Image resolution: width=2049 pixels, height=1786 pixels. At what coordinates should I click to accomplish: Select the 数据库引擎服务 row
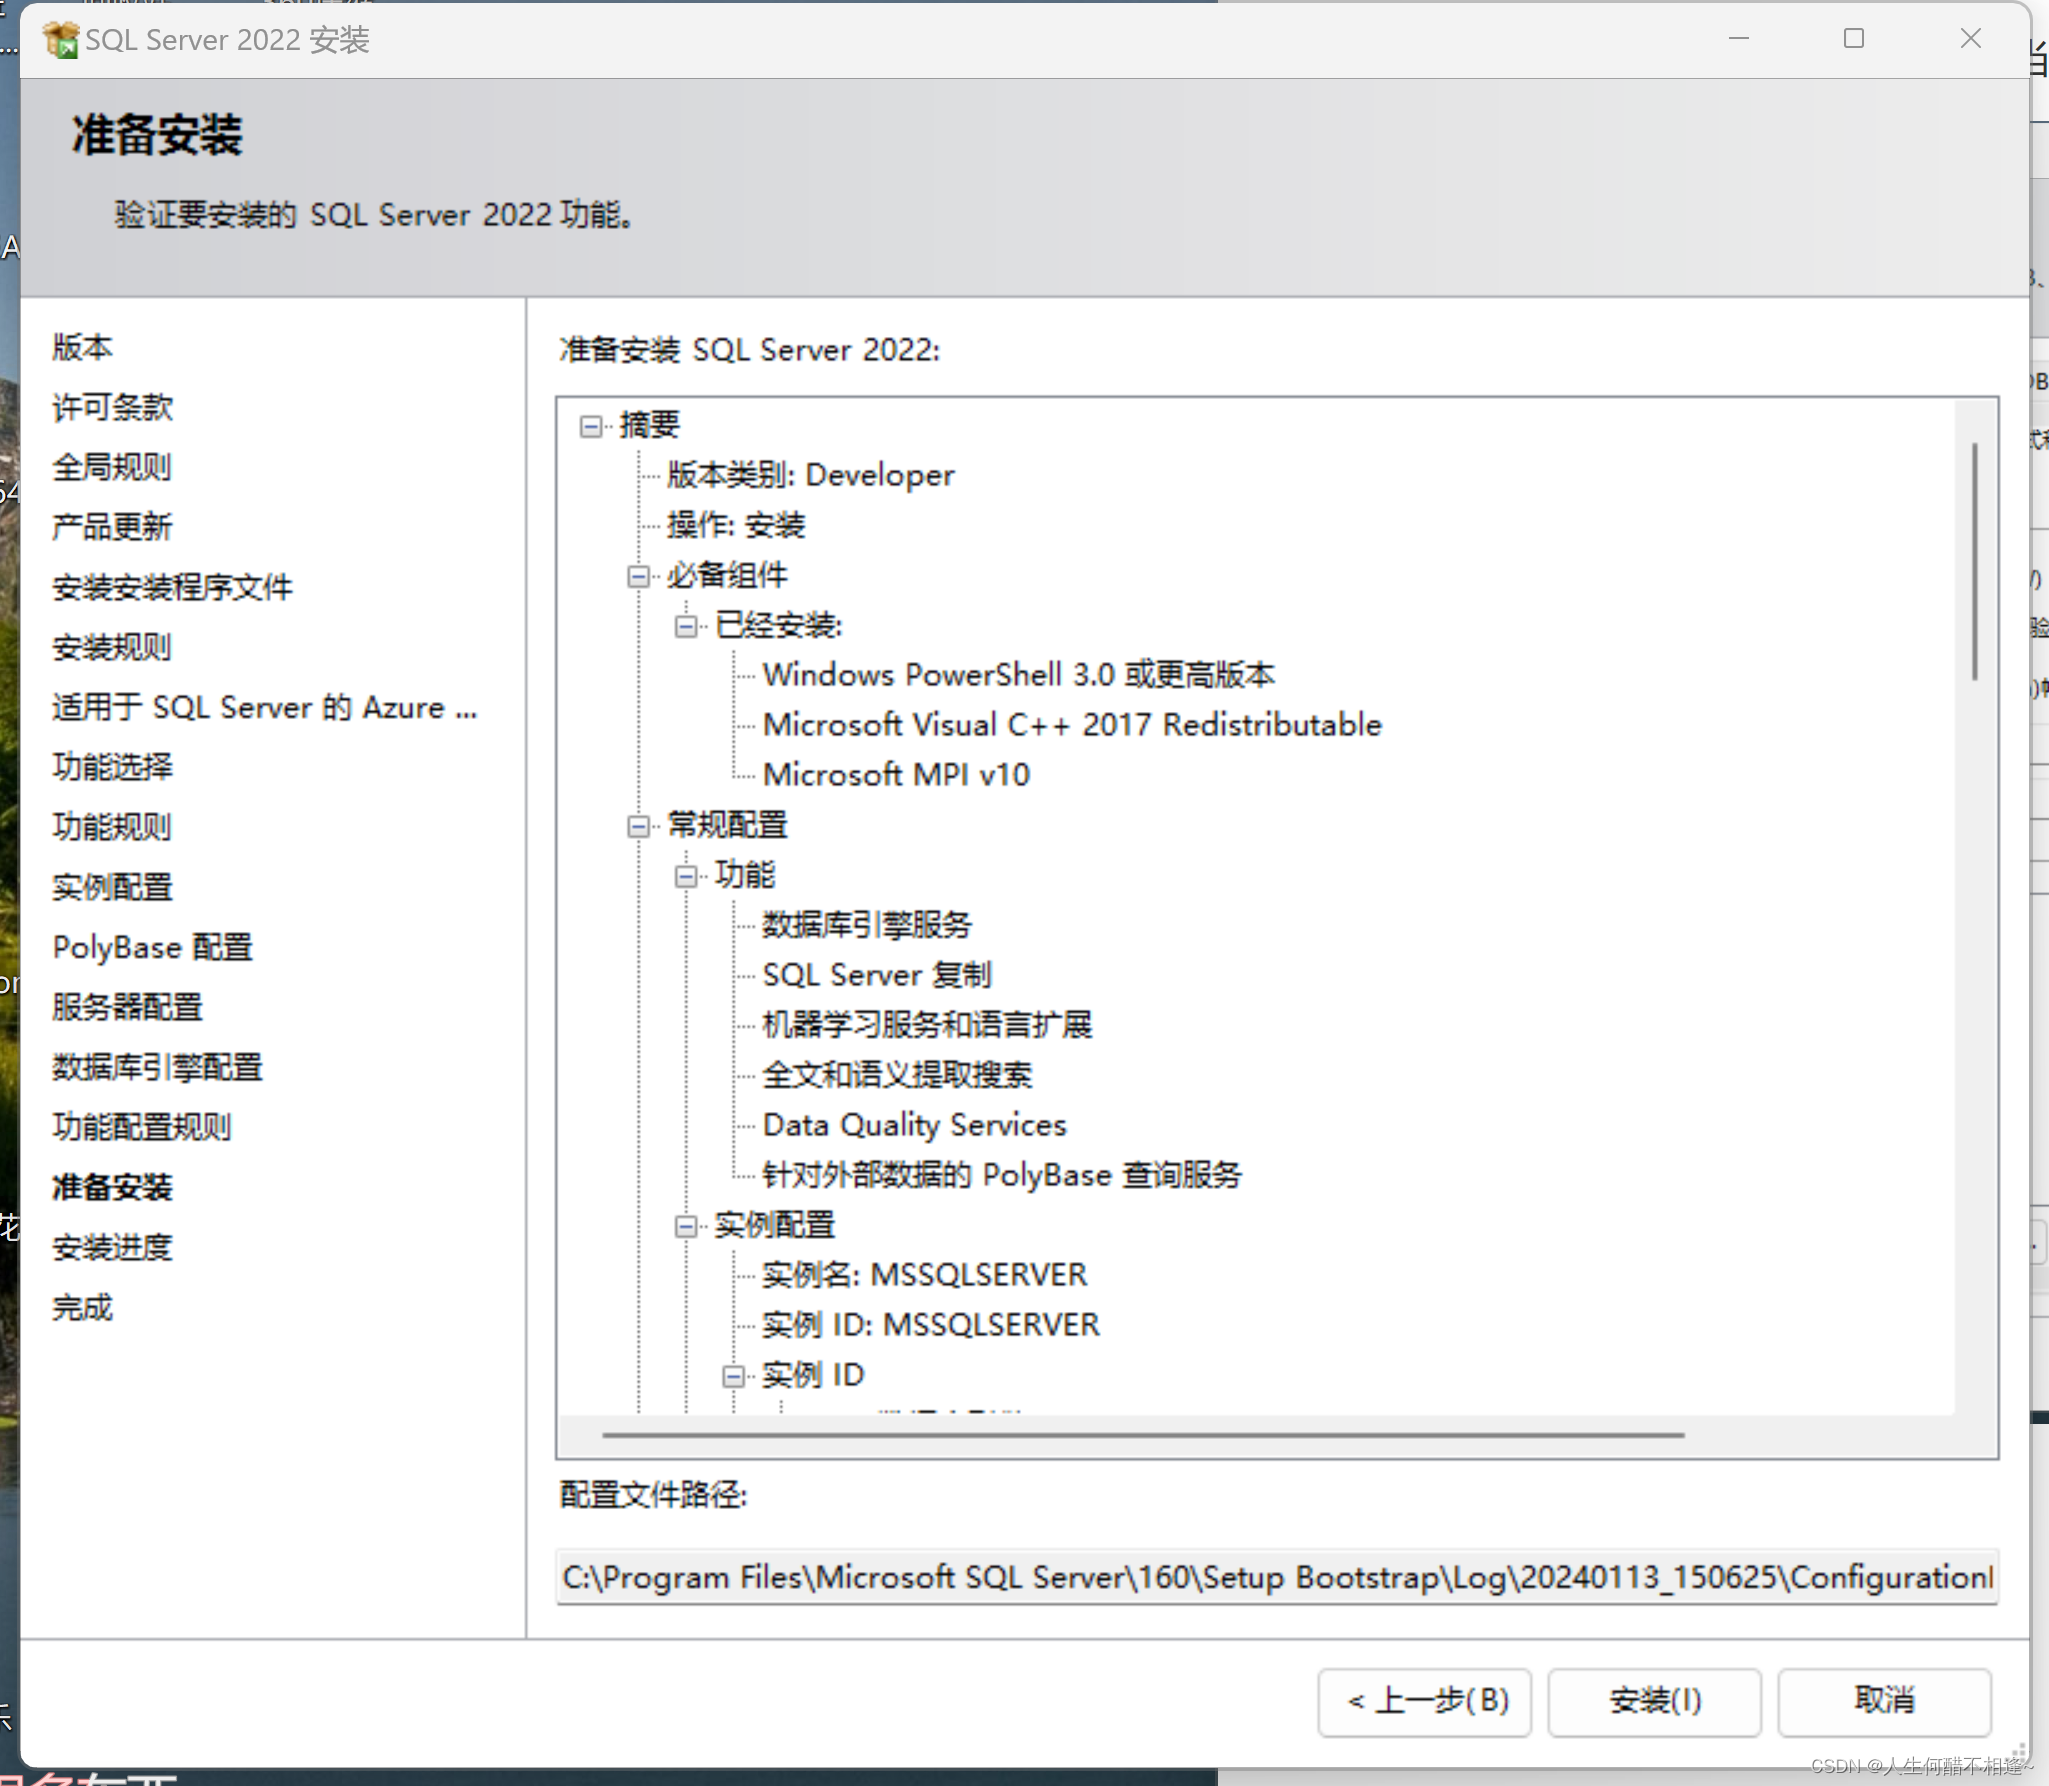pyautogui.click(x=867, y=925)
